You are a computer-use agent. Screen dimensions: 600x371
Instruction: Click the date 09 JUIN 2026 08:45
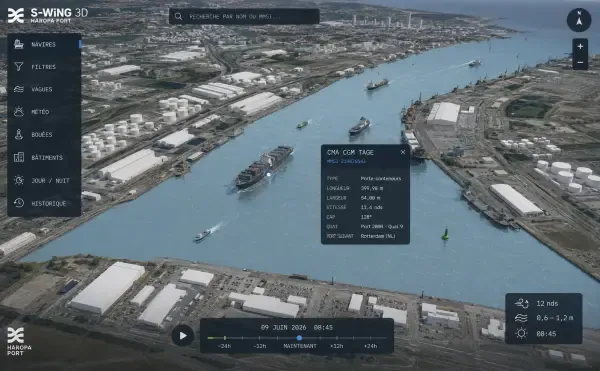coord(297,327)
